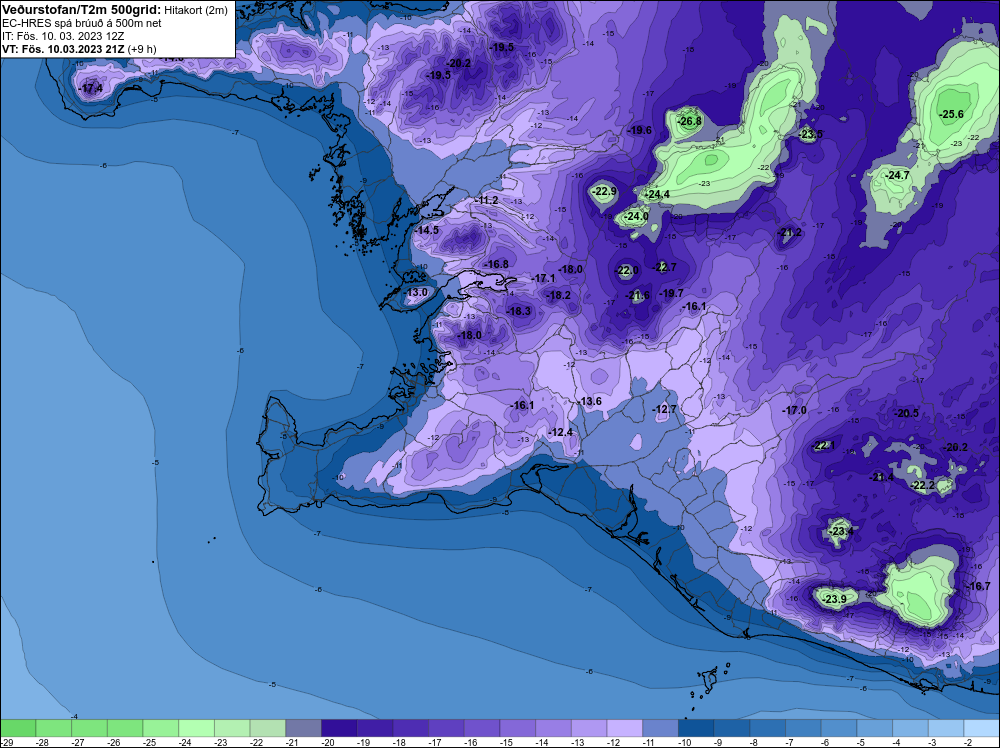
Task: Click the 'VT: Fös. 10.03.2023 21Z' valid time line
Action: point(64,49)
